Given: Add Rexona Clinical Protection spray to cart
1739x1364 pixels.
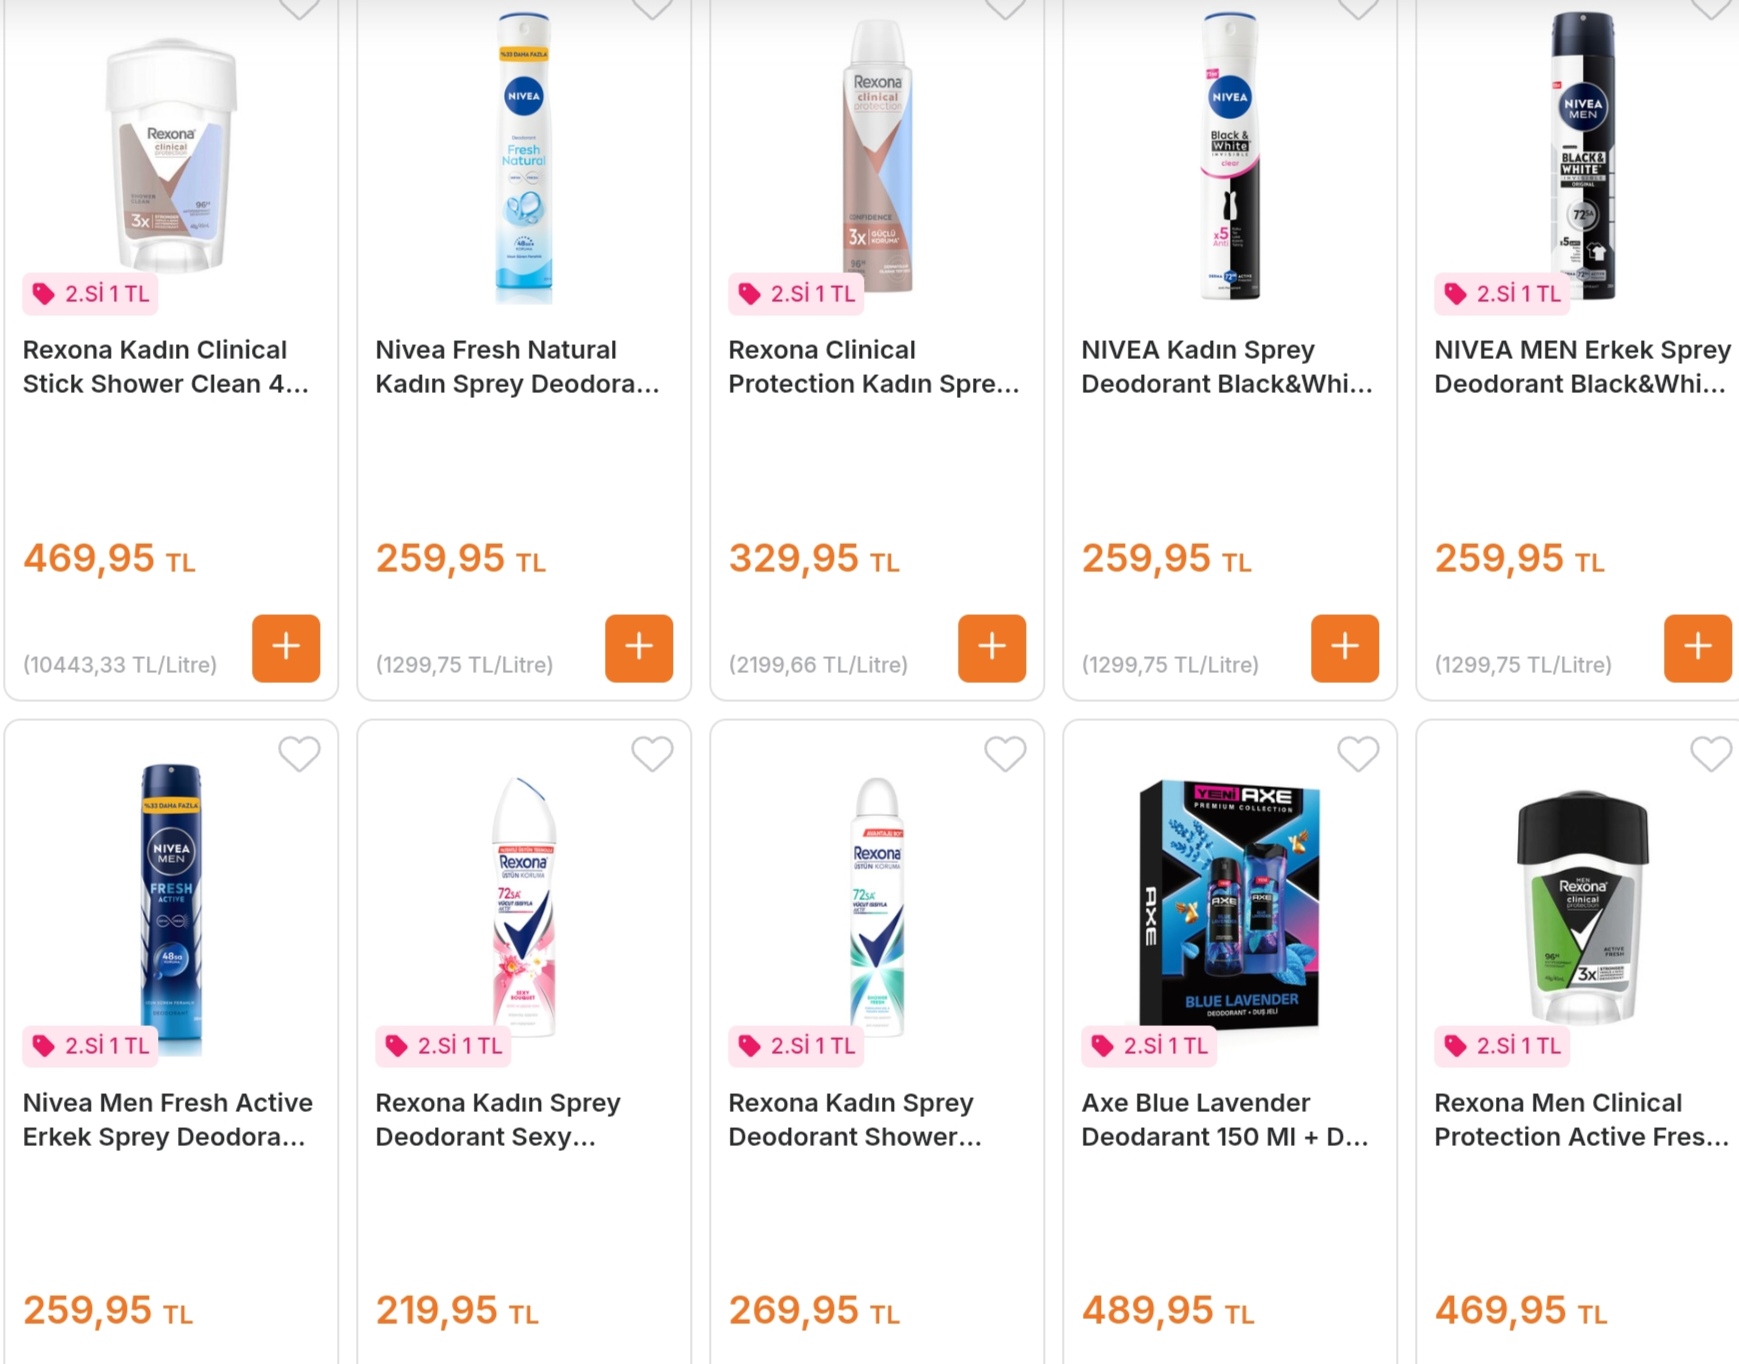Looking at the screenshot, I should 992,648.
